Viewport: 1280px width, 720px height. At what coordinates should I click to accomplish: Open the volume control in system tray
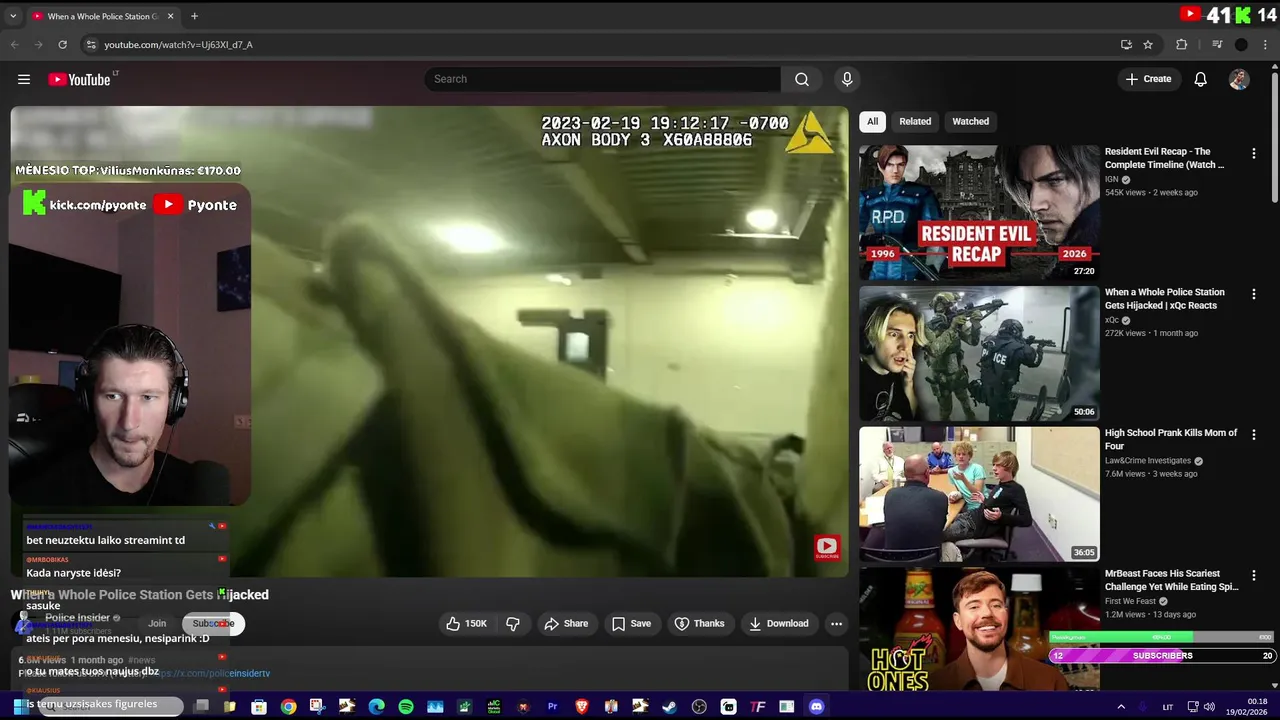(1208, 707)
